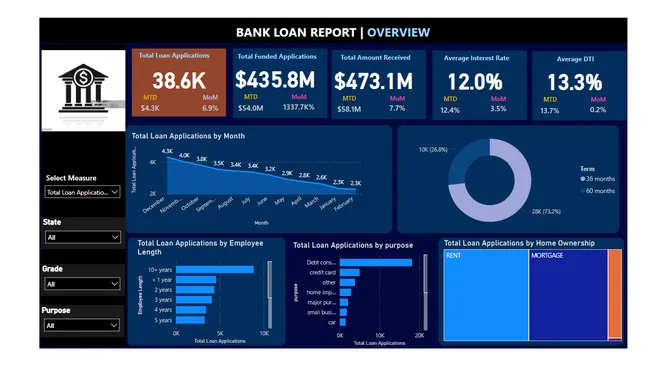The width and height of the screenshot is (650, 373).
Task: Click the 13.7% MTD DTI value
Action: click(550, 111)
